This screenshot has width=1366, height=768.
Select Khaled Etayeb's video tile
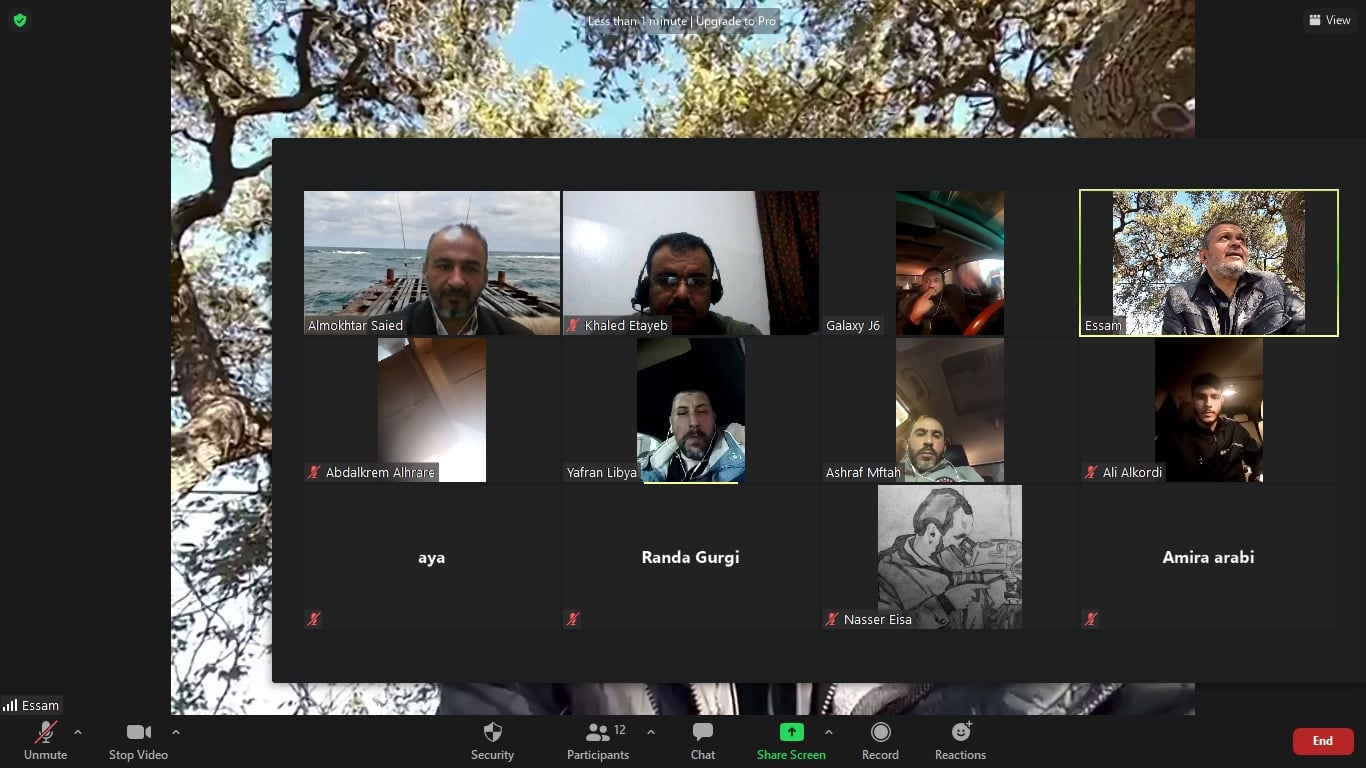pos(690,262)
